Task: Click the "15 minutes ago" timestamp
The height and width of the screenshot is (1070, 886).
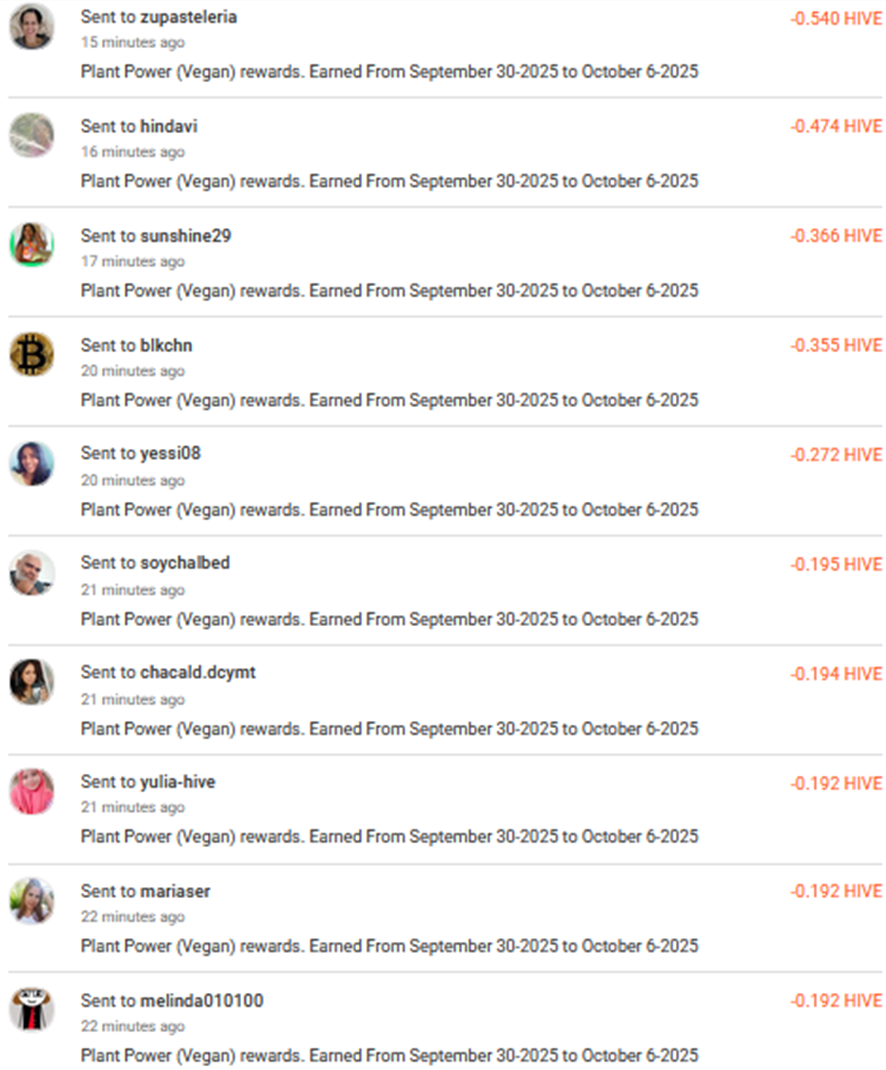Action: [132, 43]
